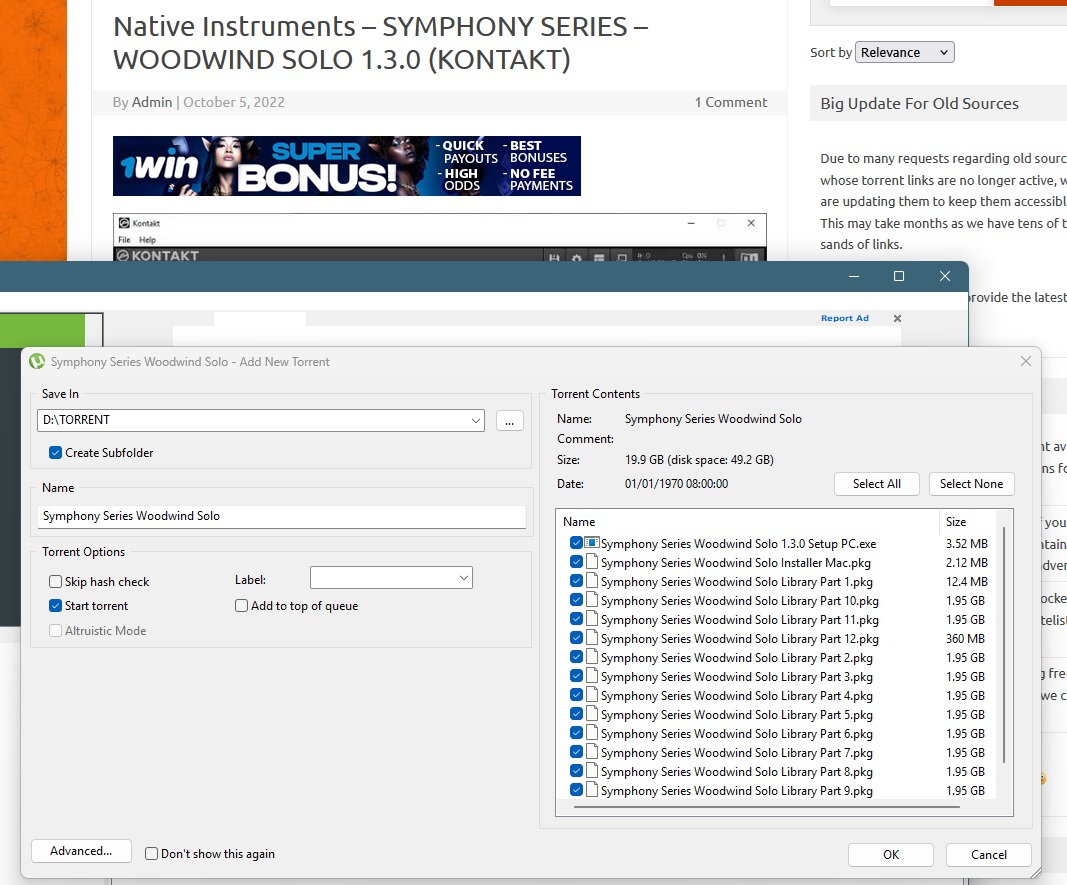This screenshot has height=885, width=1067.
Task: Click the uTorrent logo in dialog title bar
Action: (37, 361)
